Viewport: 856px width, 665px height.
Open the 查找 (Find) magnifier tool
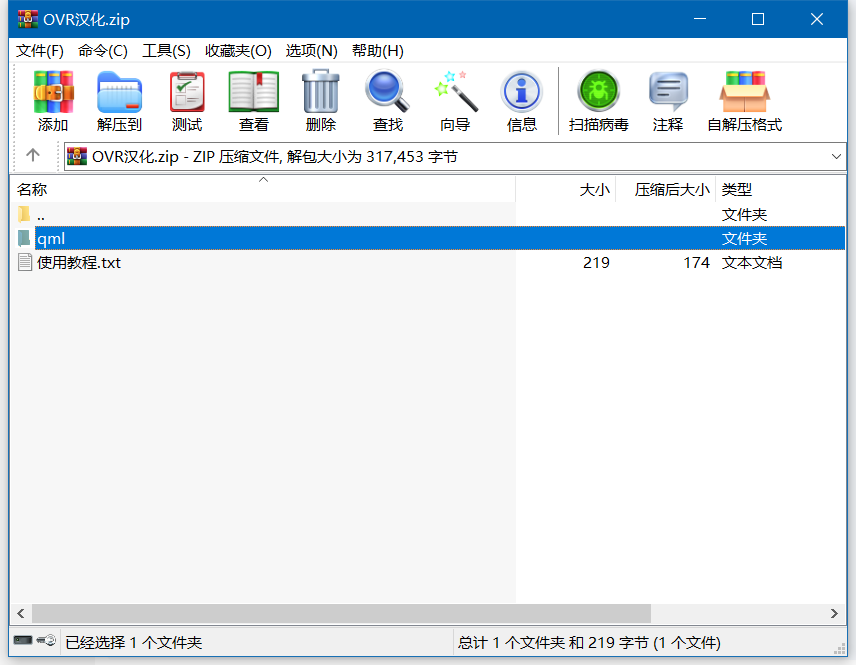(387, 101)
